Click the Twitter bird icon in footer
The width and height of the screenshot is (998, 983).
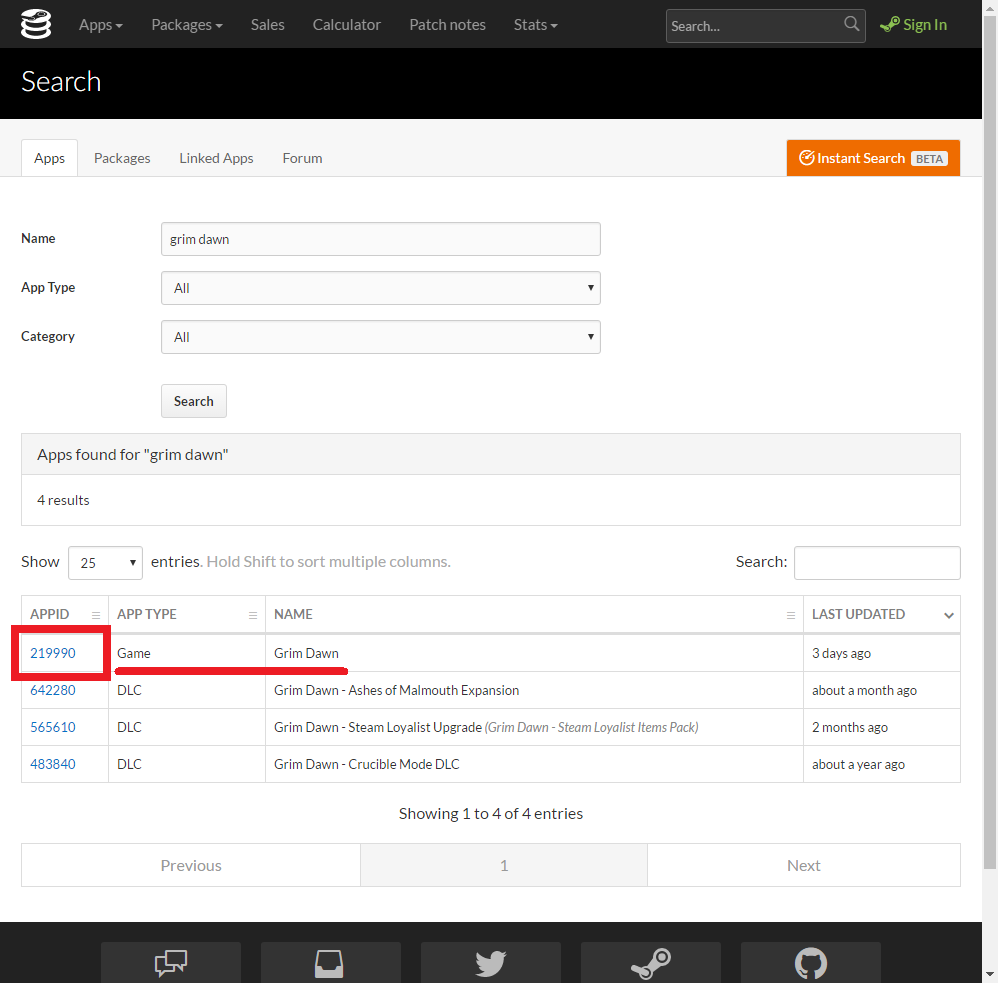490,963
